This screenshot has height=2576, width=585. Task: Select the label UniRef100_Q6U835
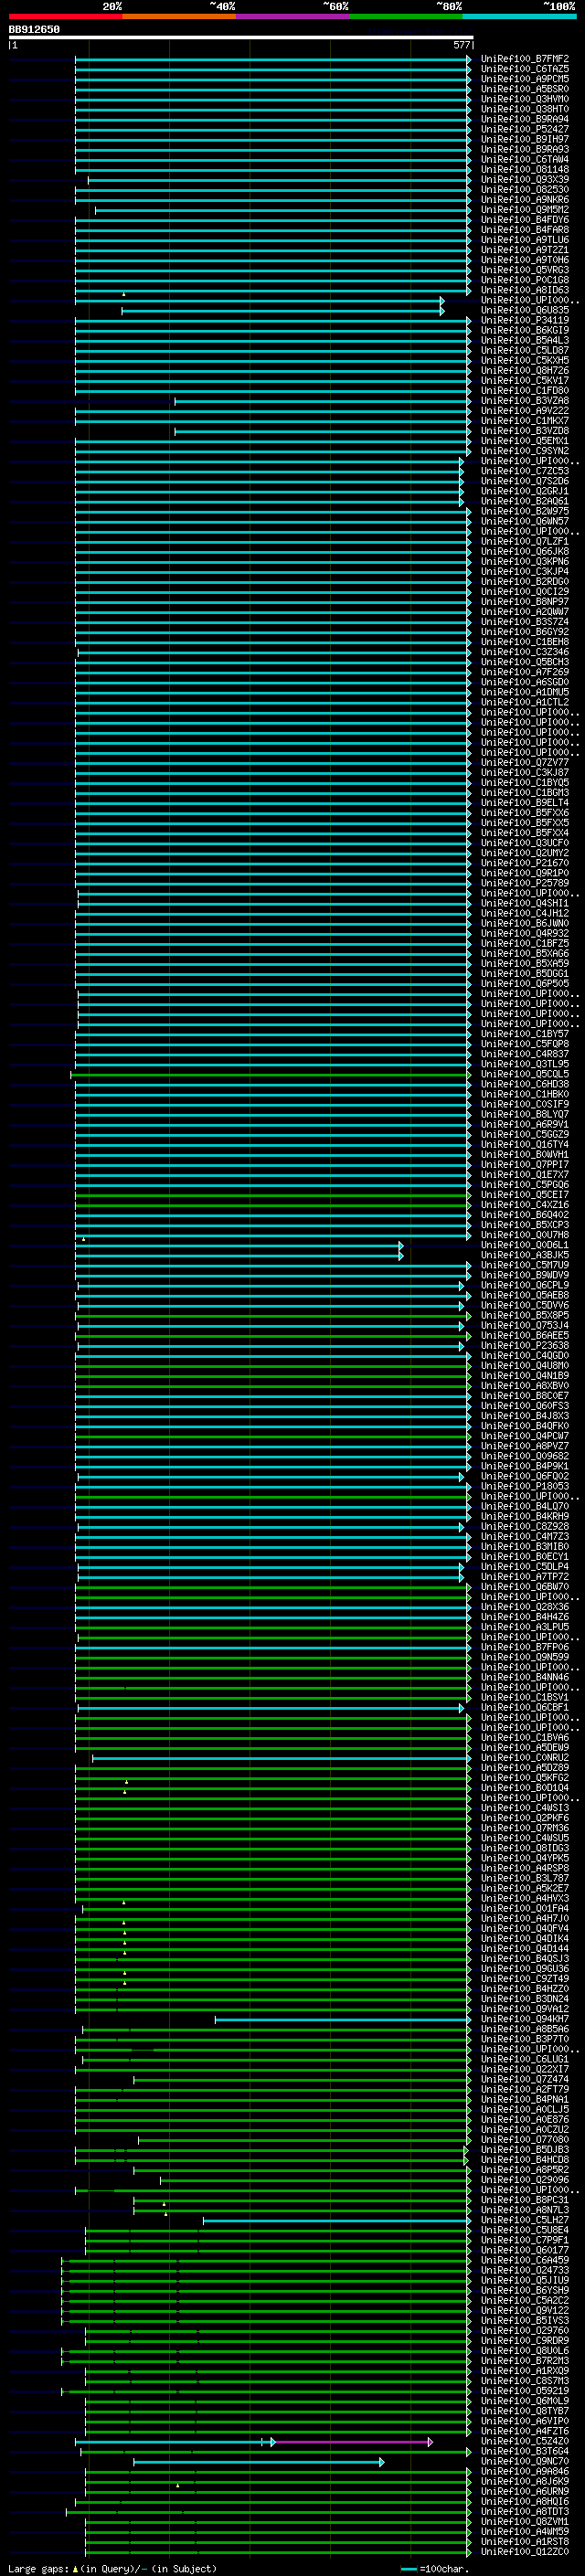pos(525,310)
